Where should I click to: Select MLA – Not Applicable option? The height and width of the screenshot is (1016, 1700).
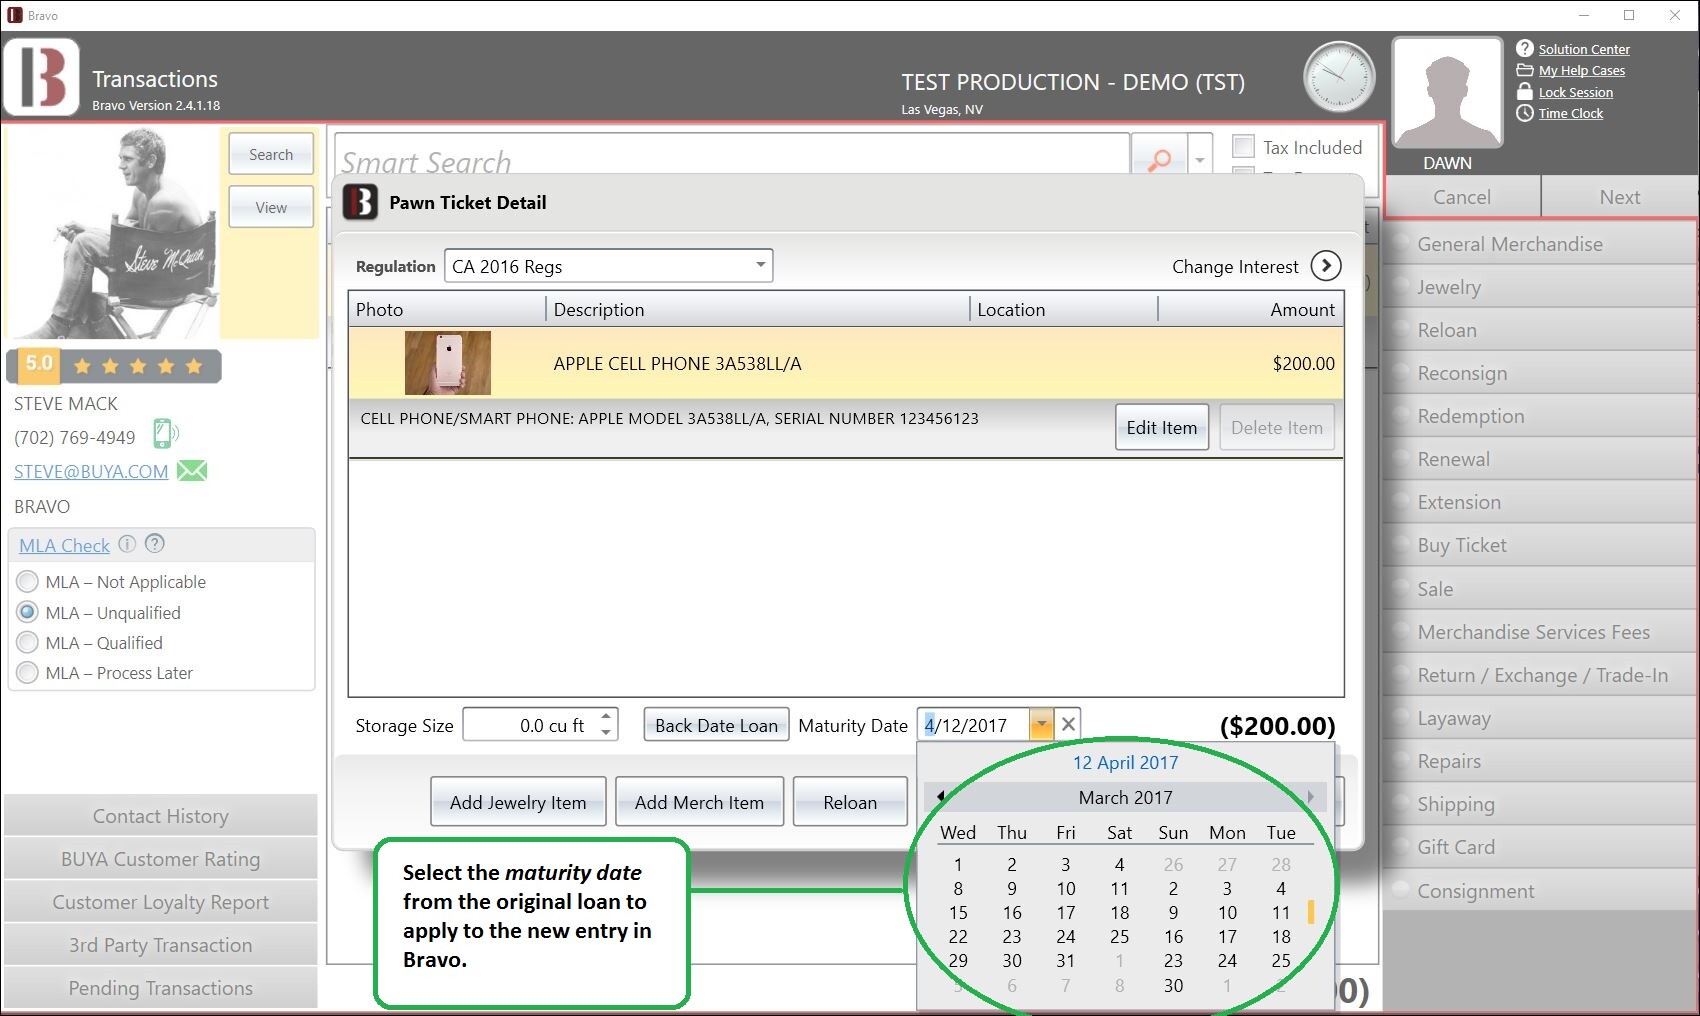[x=28, y=581]
